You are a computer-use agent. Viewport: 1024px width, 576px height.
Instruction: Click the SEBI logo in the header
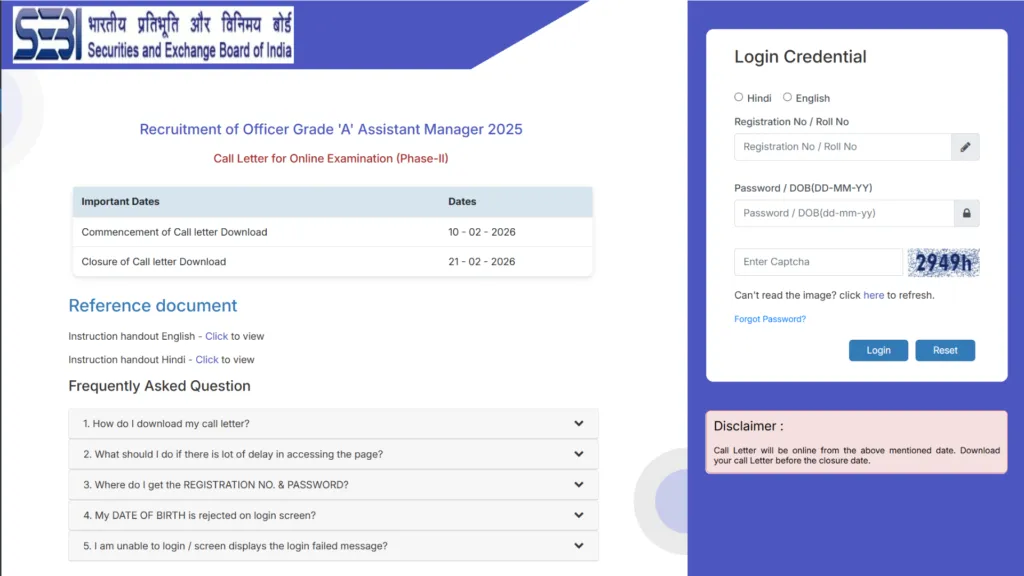click(x=153, y=35)
